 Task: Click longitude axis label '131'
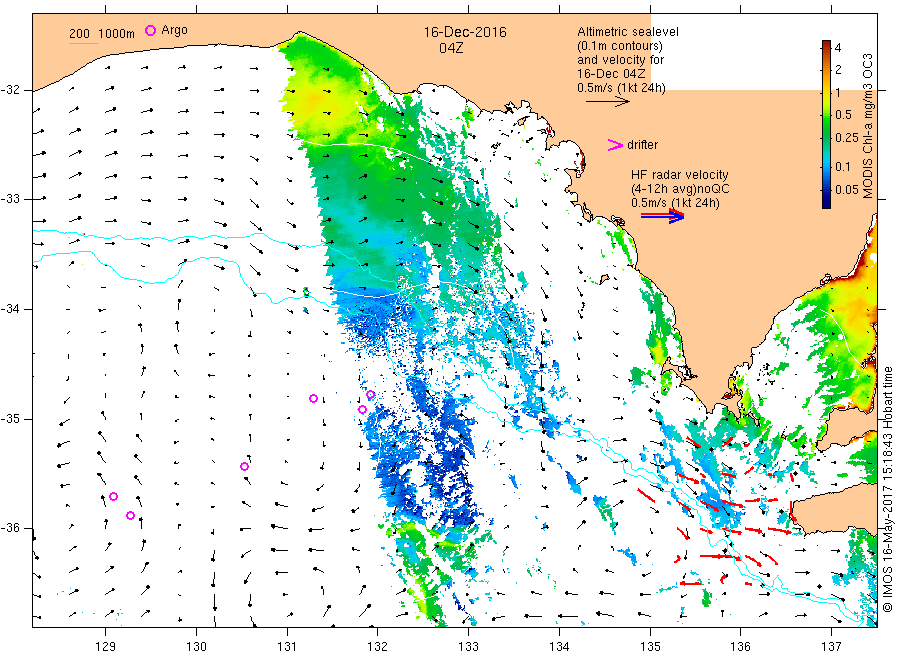287,647
